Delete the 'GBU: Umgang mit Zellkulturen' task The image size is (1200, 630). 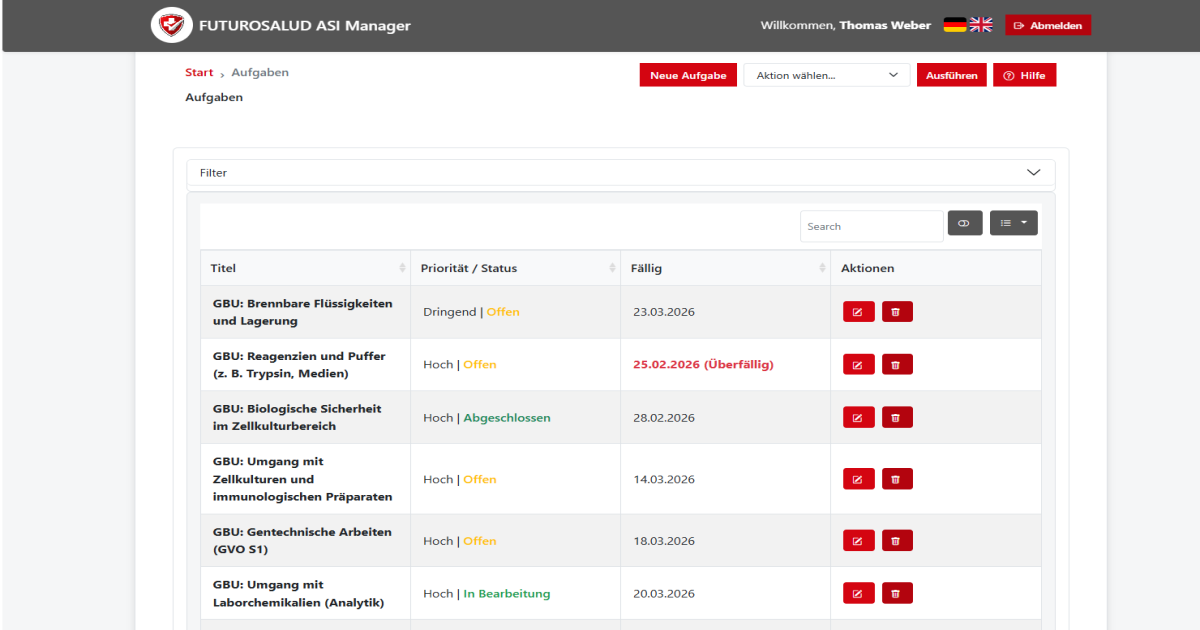point(897,478)
